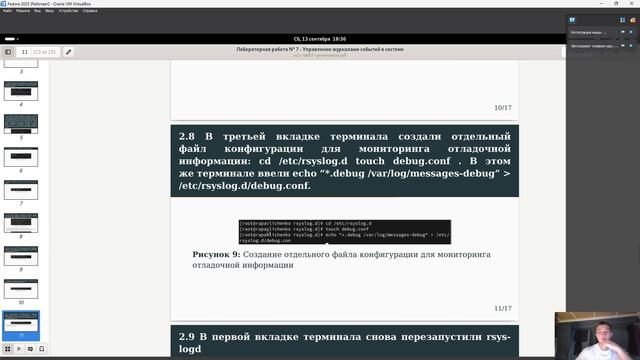Open the bookmarks view icon in sidebar footer
The image size is (640, 360).
pyautogui.click(x=42, y=349)
